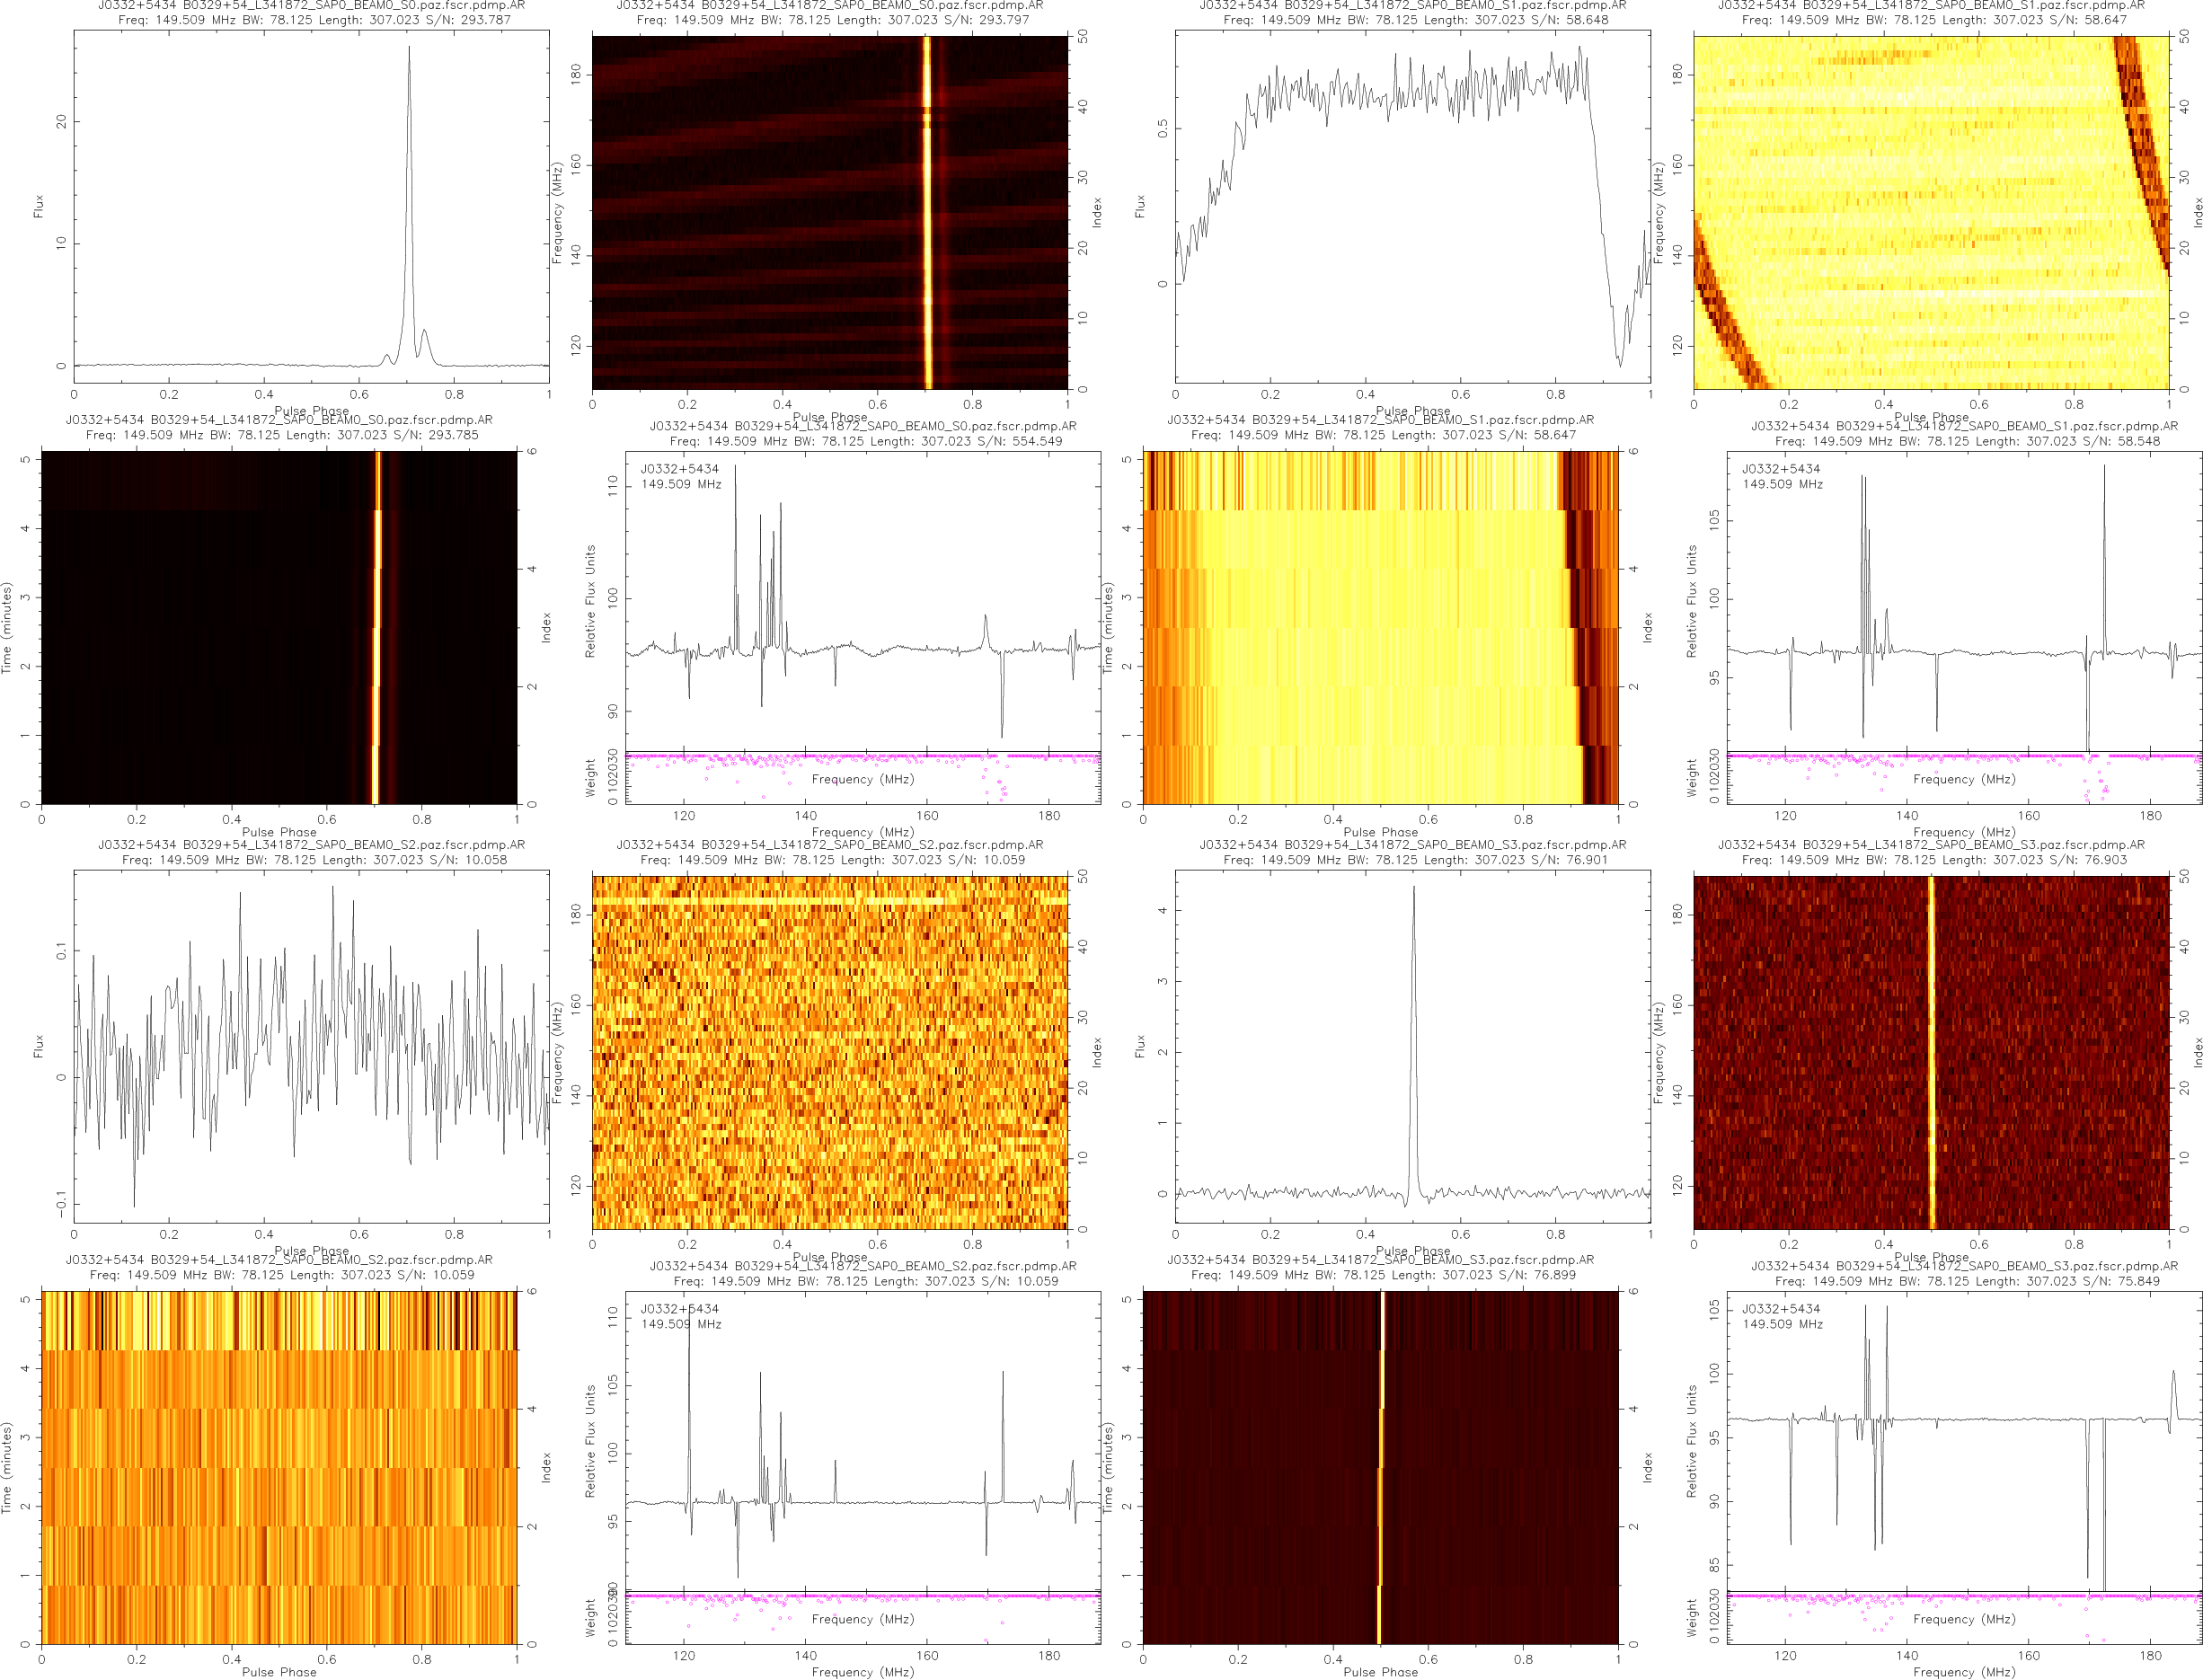The width and height of the screenshot is (2203, 1680).
Task: Click the bright stripe in S3 frequency heatmap
Action: (x=1931, y=1052)
